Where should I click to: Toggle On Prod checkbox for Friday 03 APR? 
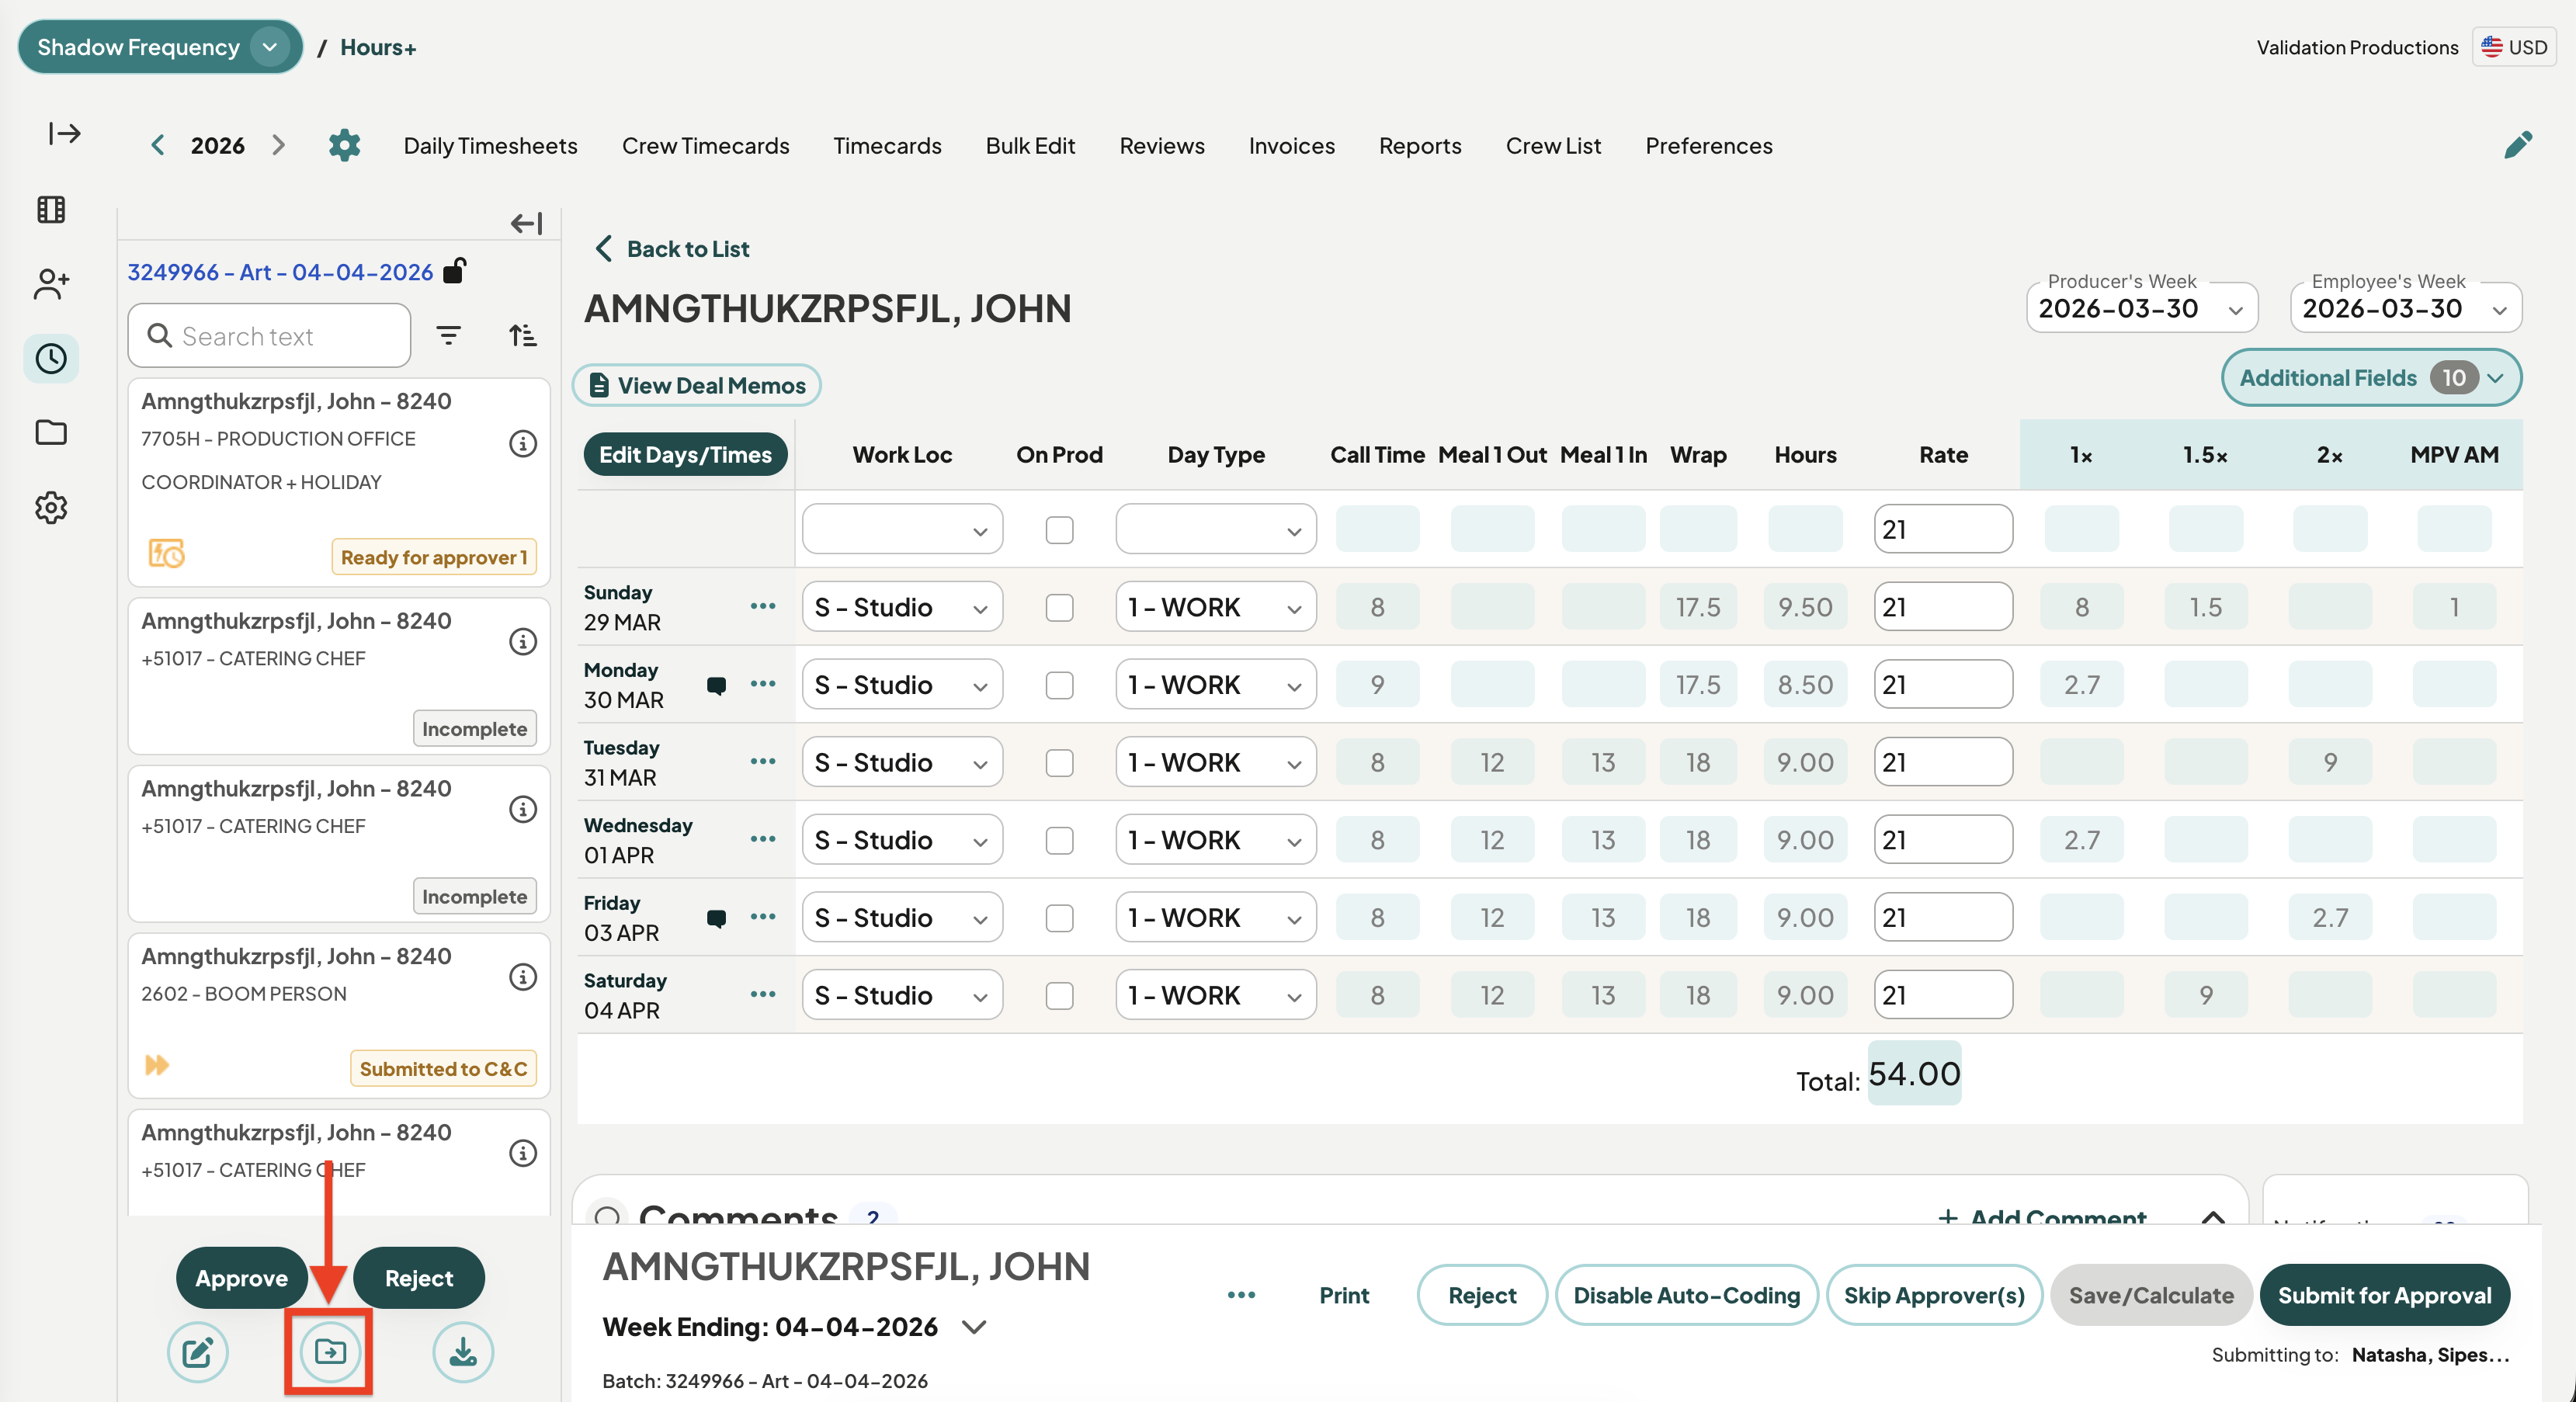(1059, 918)
